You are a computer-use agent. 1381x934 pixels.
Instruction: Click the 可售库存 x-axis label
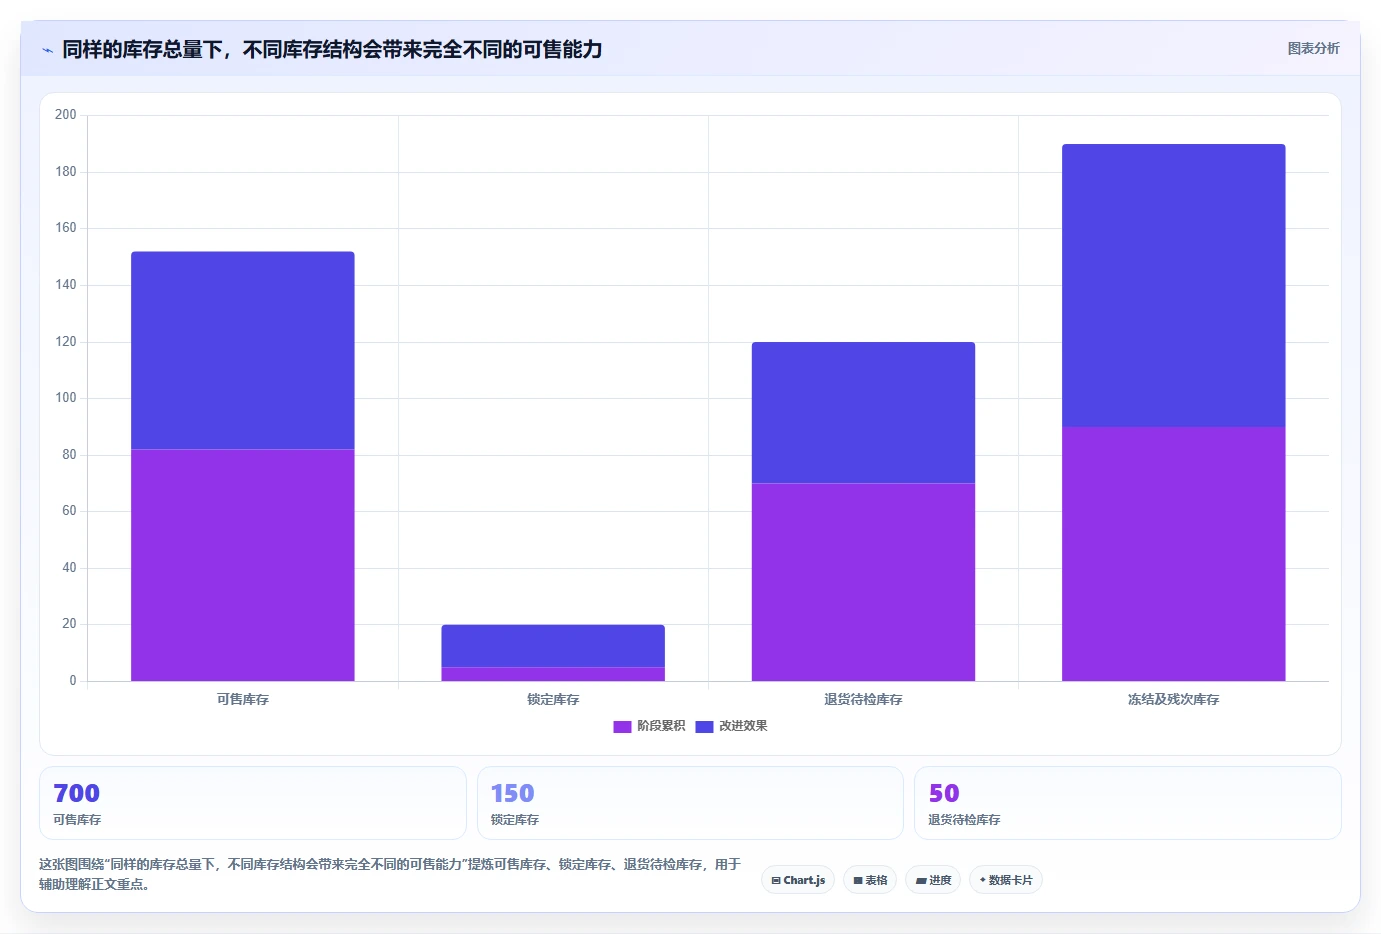click(x=243, y=699)
